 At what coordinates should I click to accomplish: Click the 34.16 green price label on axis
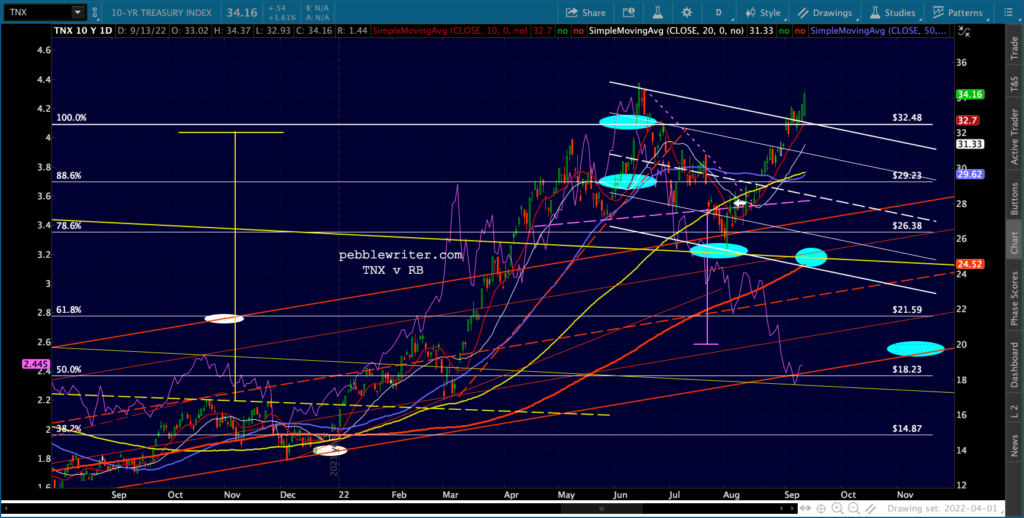point(970,95)
